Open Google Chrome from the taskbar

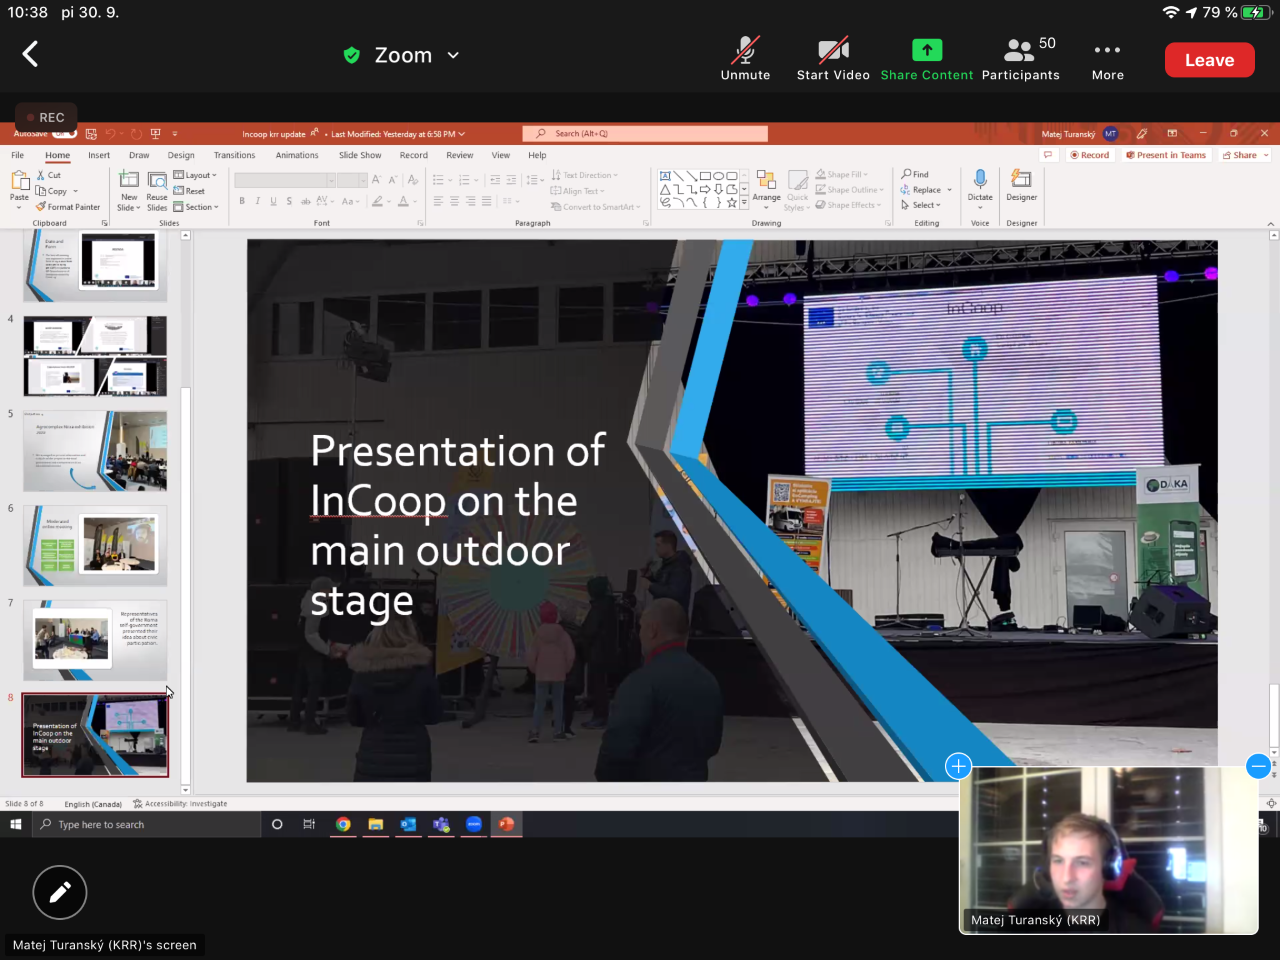pyautogui.click(x=343, y=824)
